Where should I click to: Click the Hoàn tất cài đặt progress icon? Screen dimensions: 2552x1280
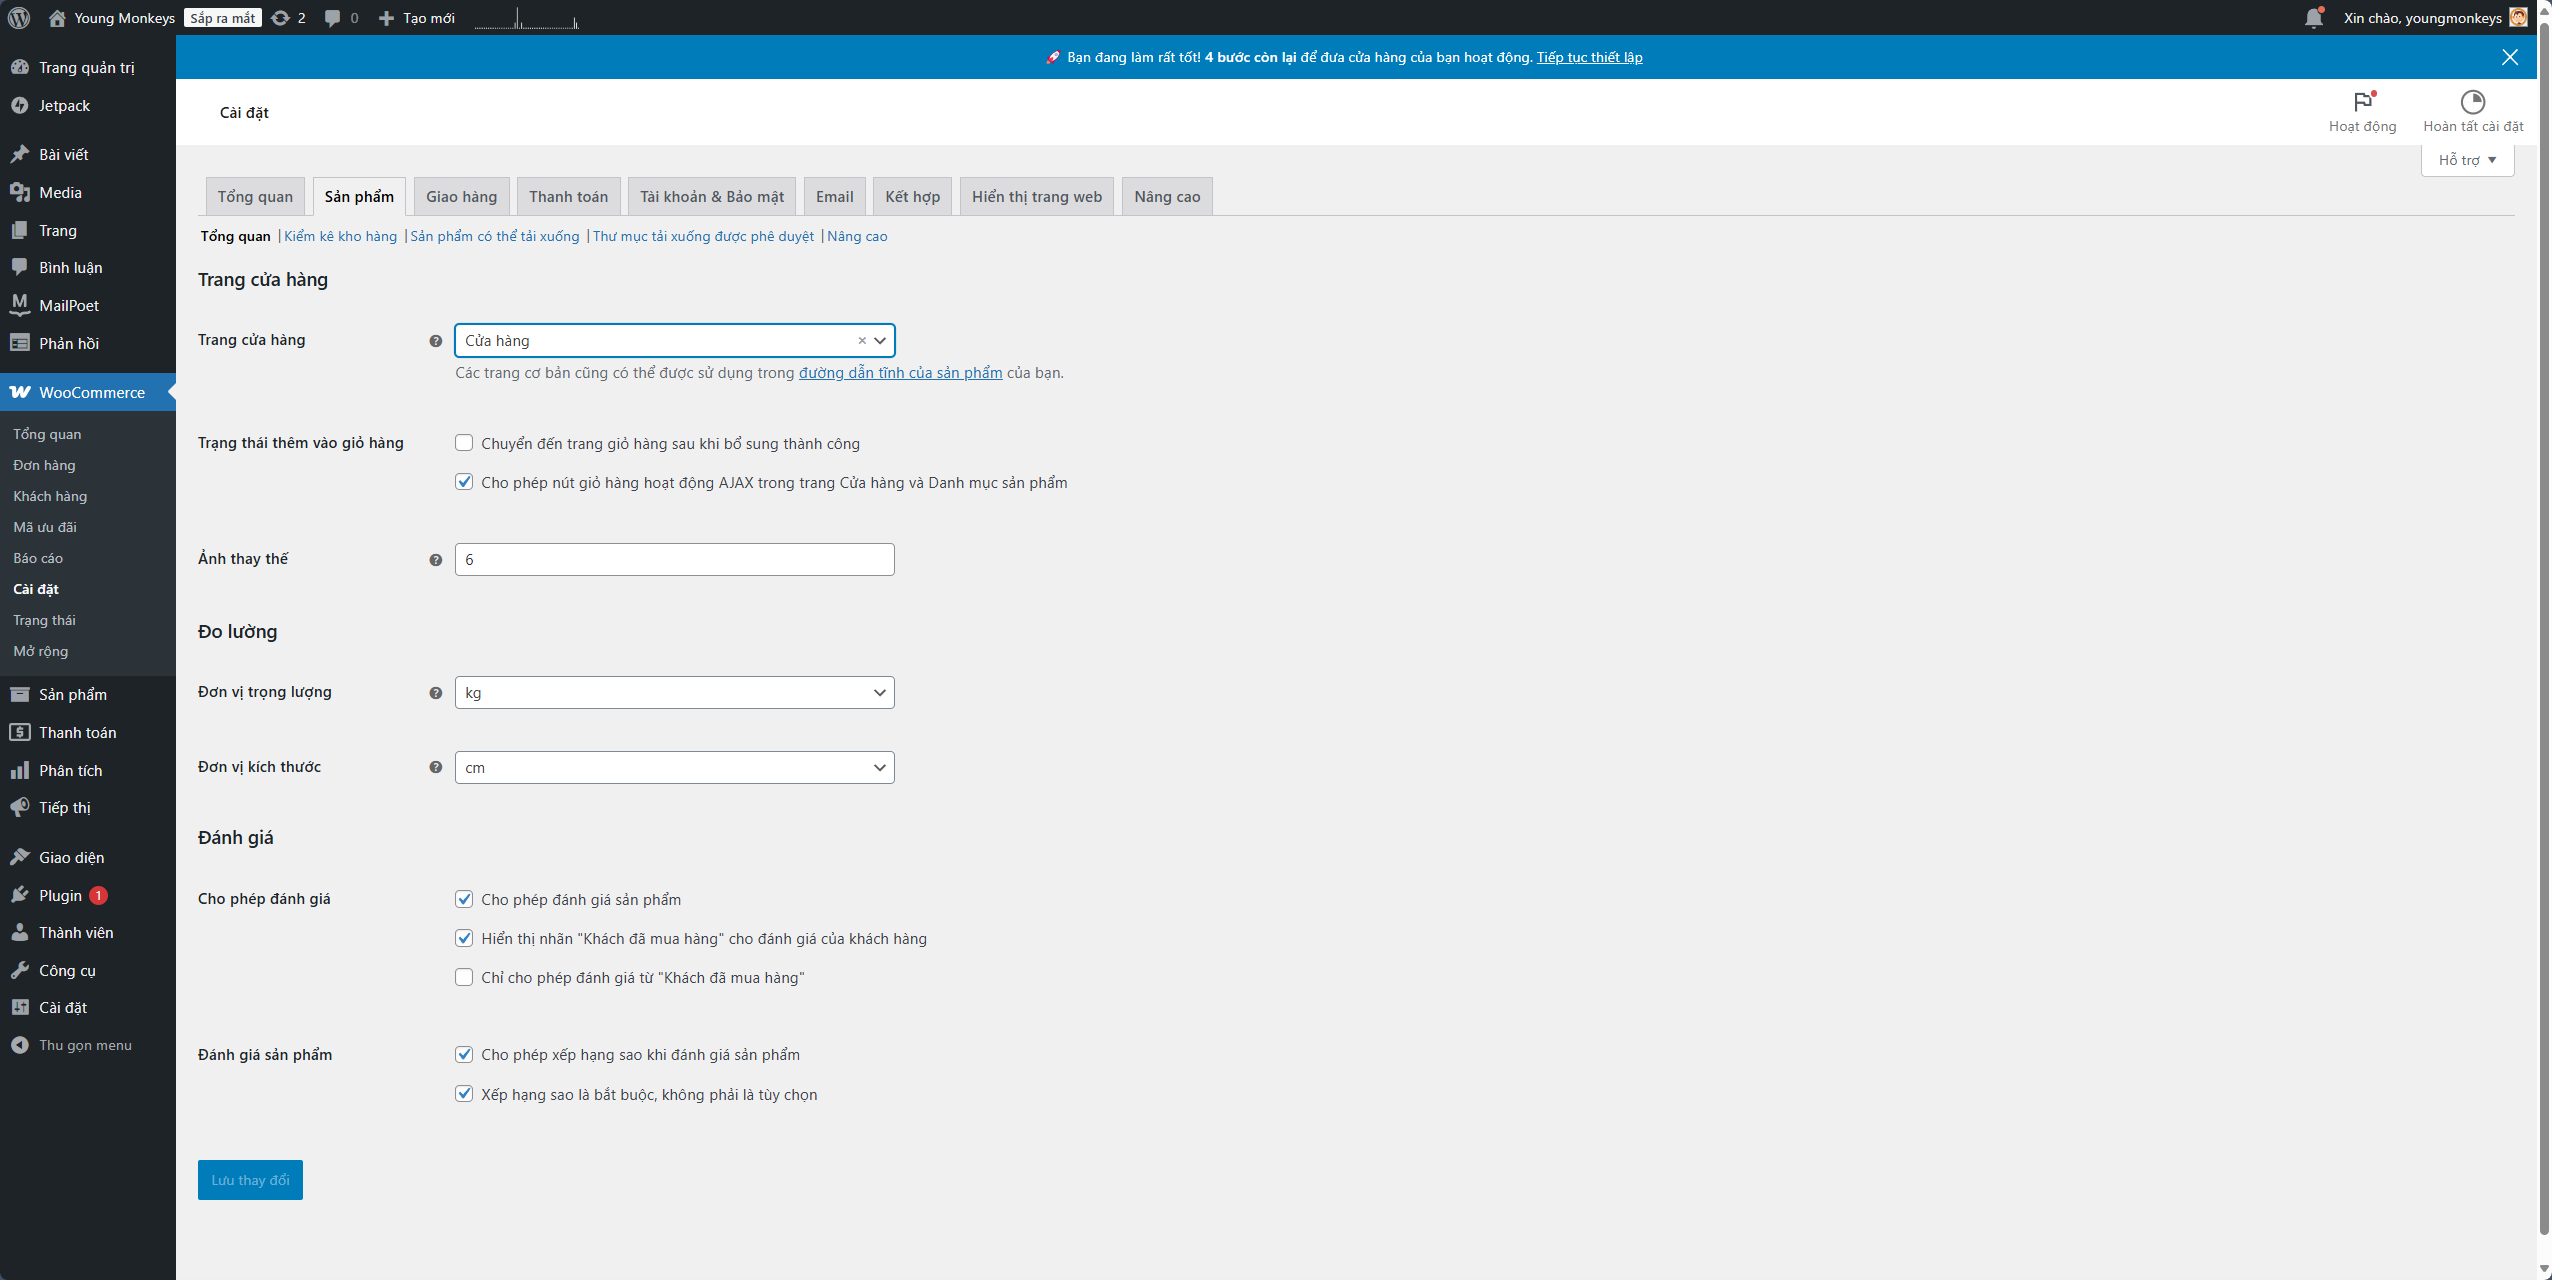pos(2472,102)
